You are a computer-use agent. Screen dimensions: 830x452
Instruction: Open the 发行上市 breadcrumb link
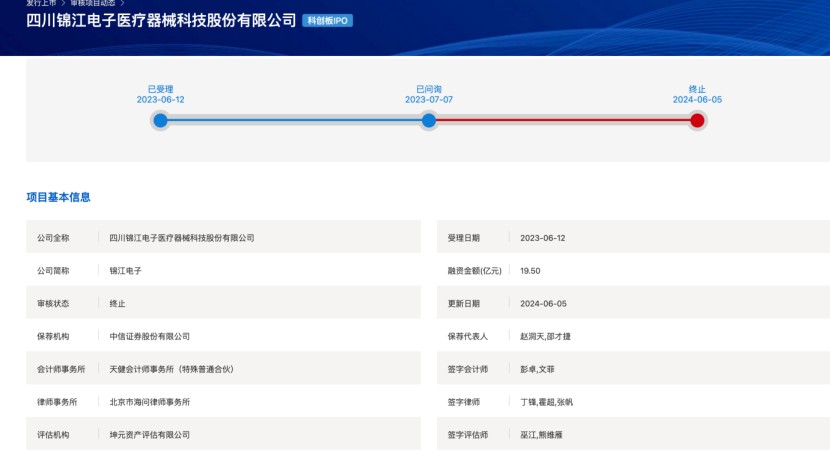pos(40,3)
